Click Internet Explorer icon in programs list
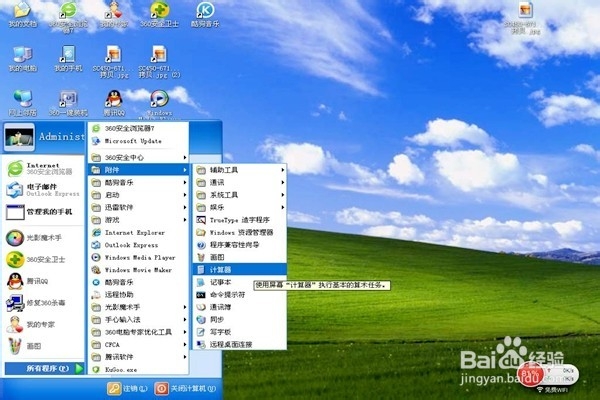Viewport: 600px width, 400px height. [96, 232]
